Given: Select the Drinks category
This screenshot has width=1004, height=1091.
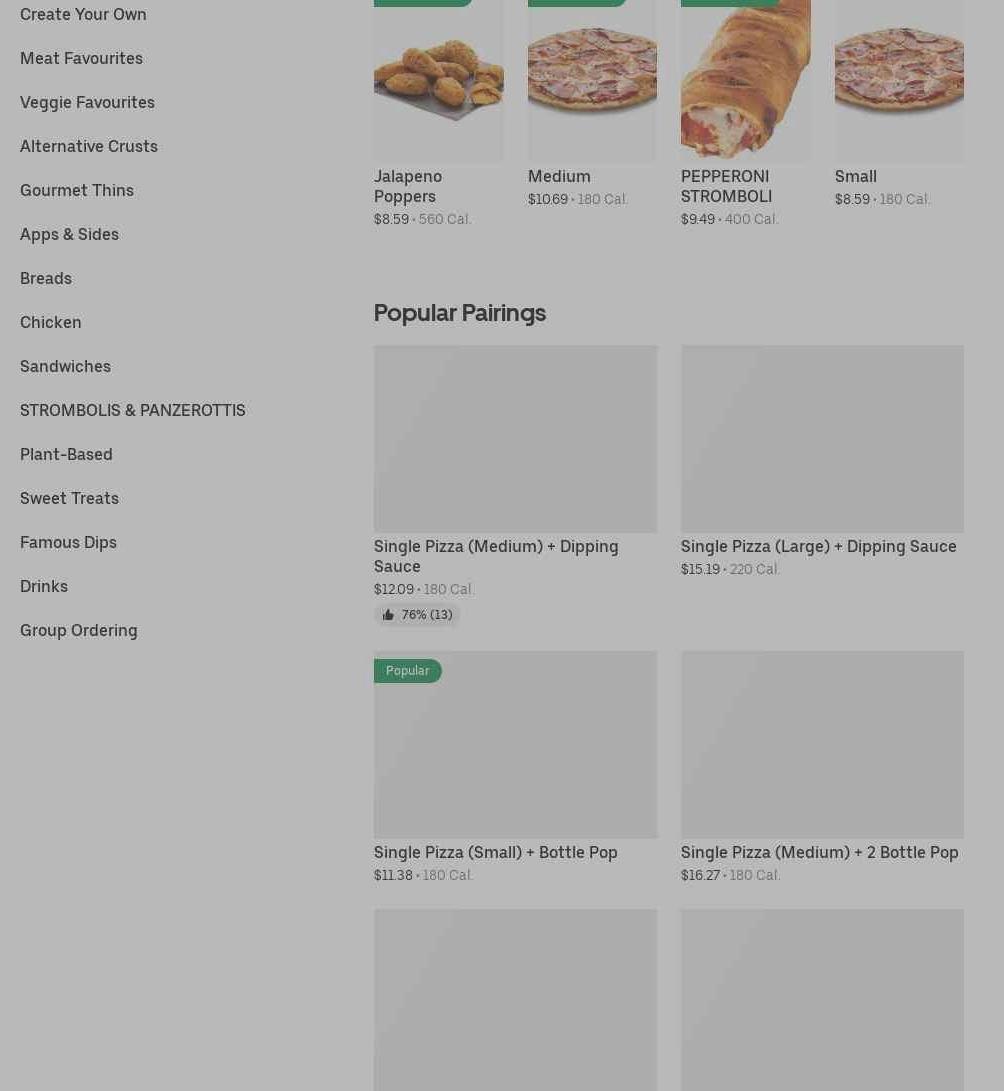Looking at the screenshot, I should 44,586.
